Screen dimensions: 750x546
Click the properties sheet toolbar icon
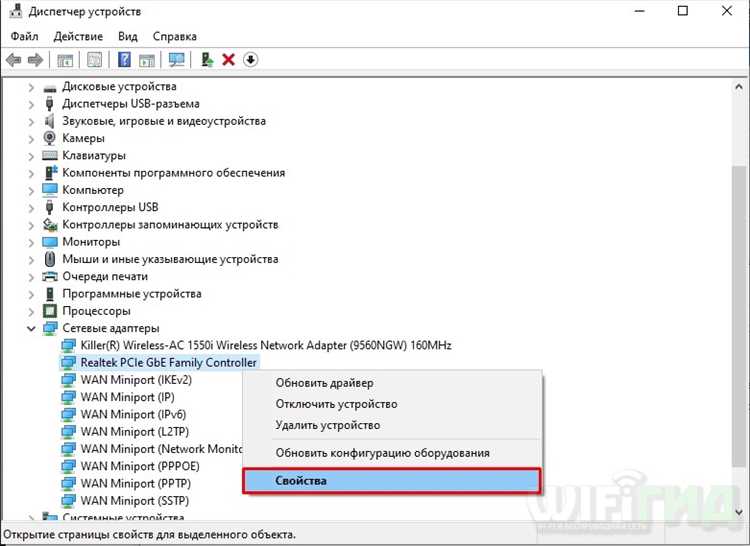point(94,60)
